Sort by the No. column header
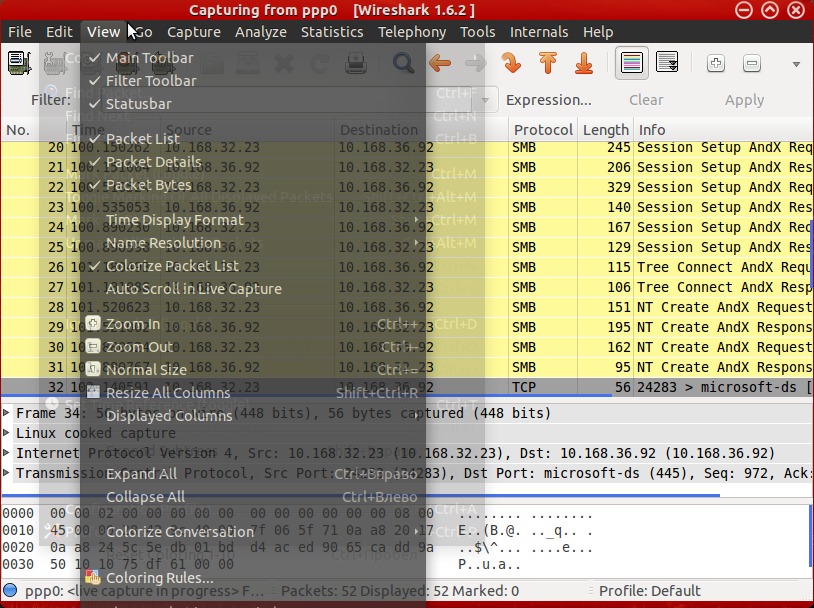 tap(34, 130)
